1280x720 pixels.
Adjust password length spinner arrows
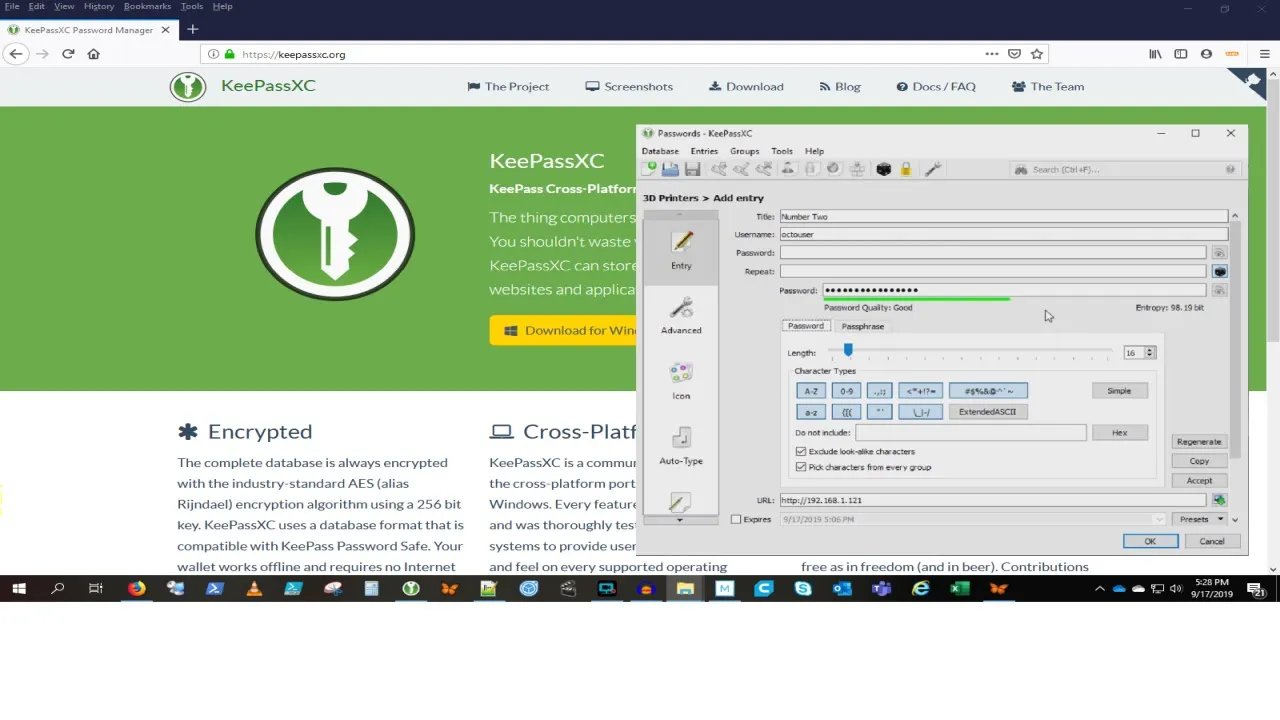pos(1150,353)
